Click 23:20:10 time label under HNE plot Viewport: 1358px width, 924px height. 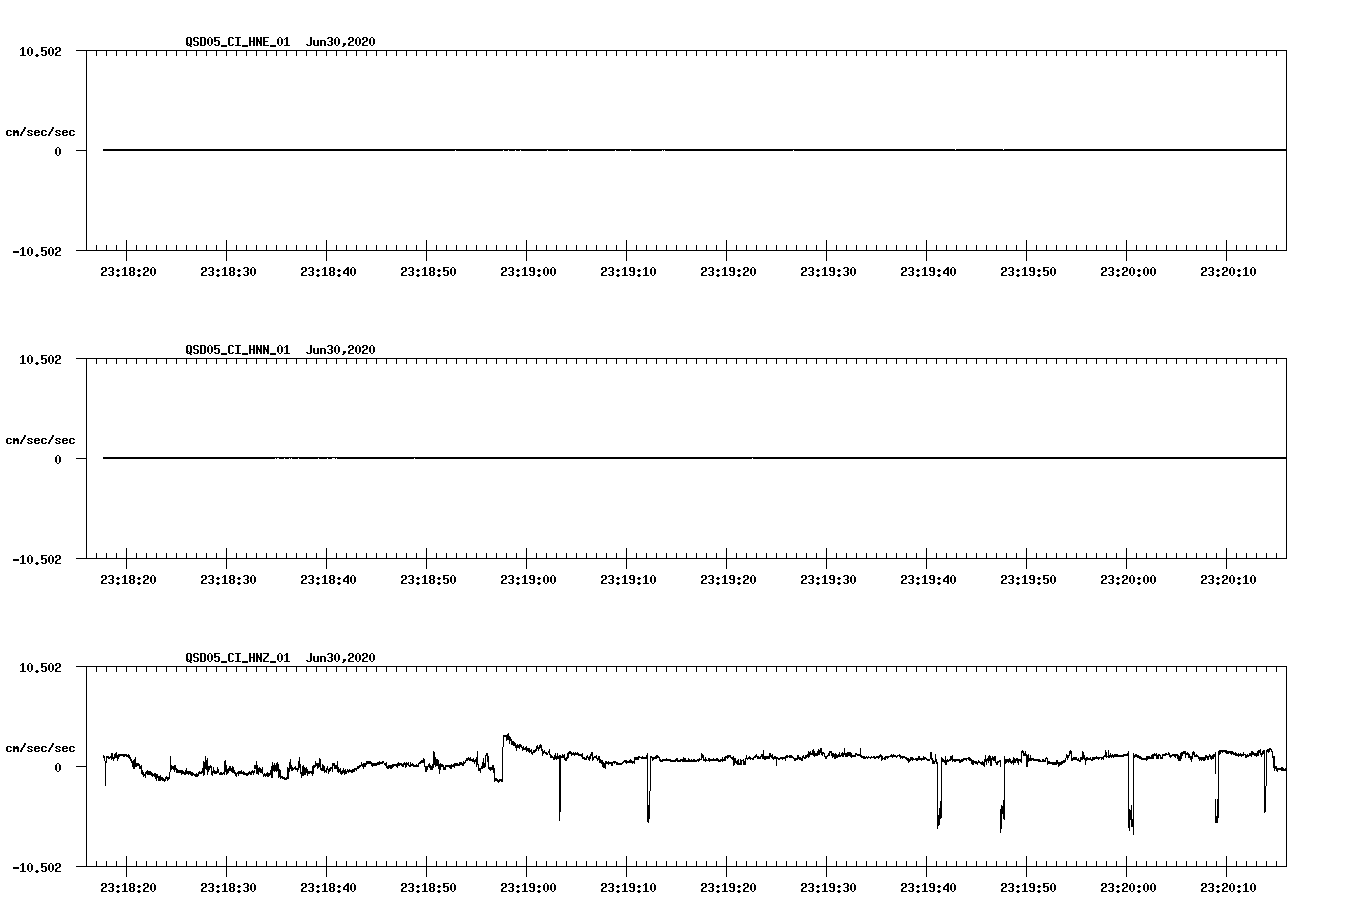[1228, 272]
